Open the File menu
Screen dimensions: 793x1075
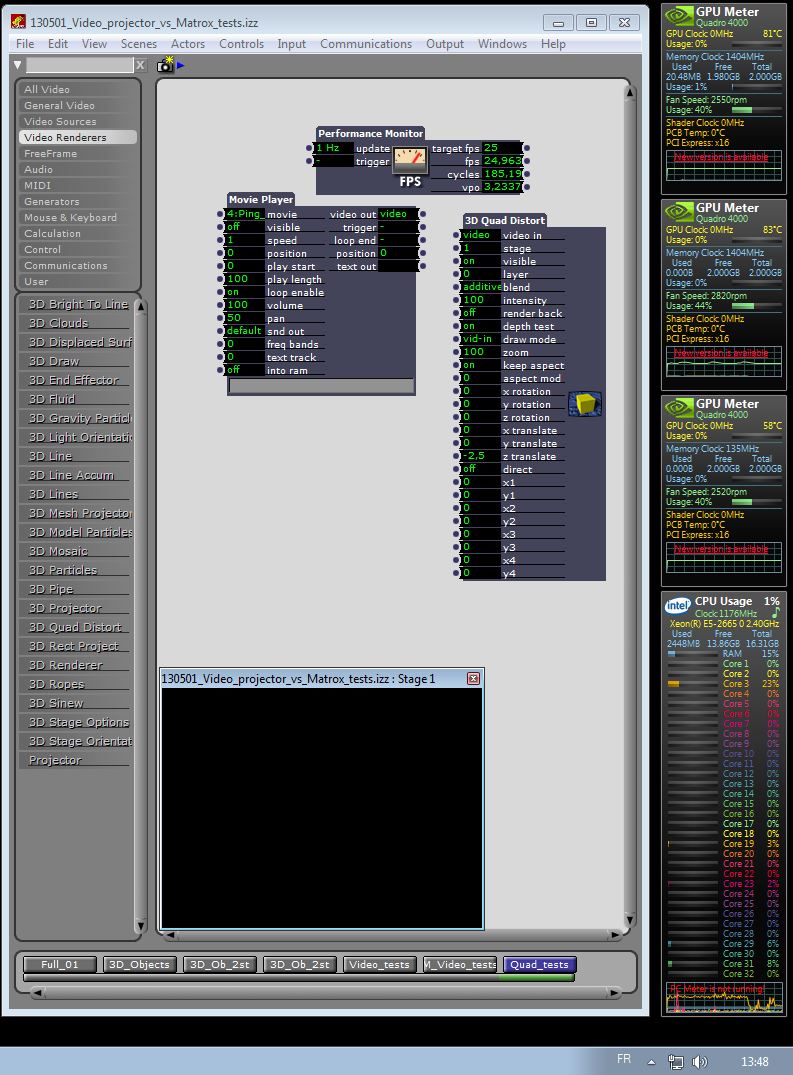[25, 44]
